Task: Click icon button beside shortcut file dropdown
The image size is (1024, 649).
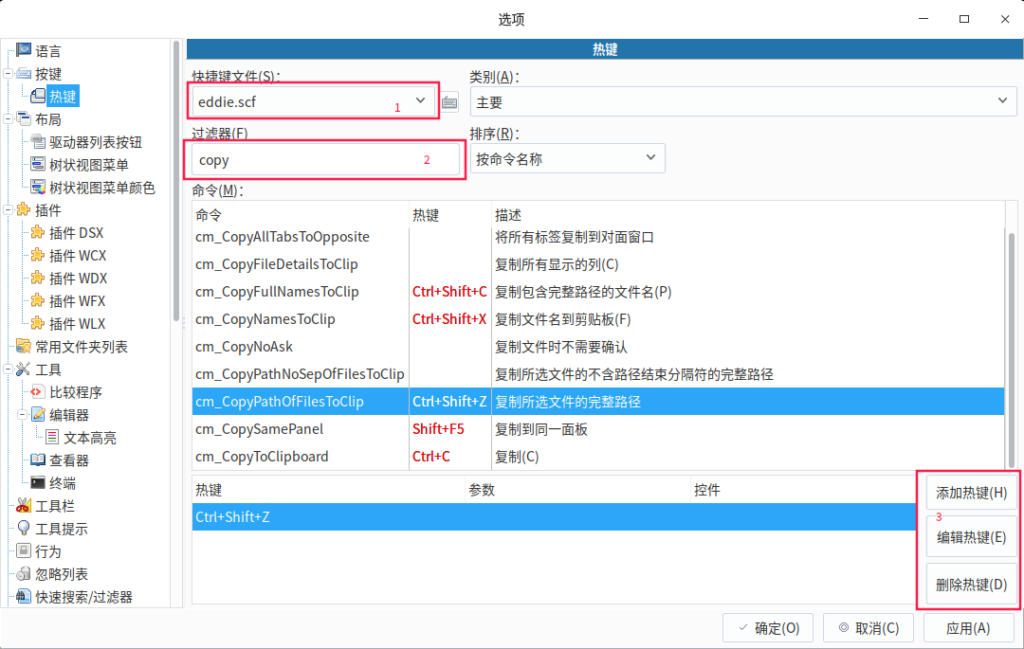Action: click(x=450, y=102)
